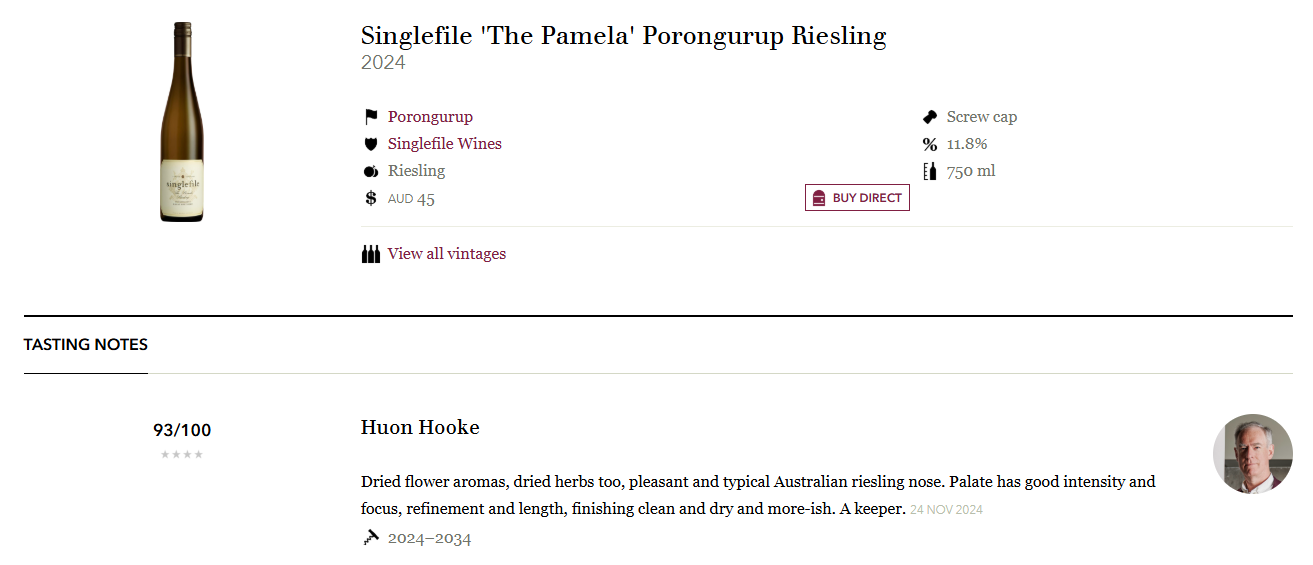The image size is (1313, 565).
Task: Click the winery shield icon
Action: (371, 144)
